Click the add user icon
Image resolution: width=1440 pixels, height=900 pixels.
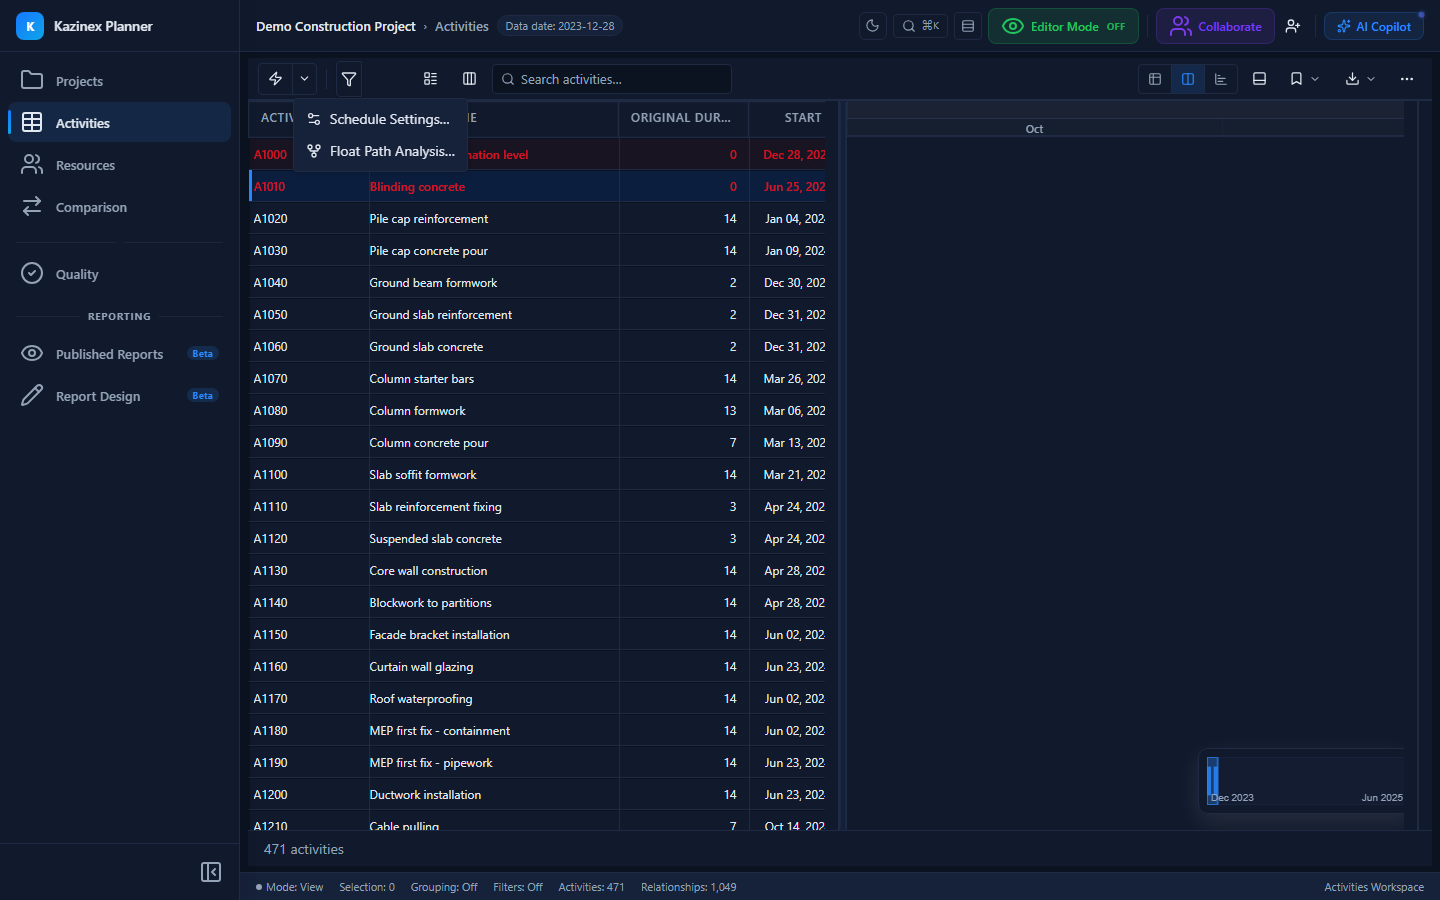pyautogui.click(x=1293, y=26)
